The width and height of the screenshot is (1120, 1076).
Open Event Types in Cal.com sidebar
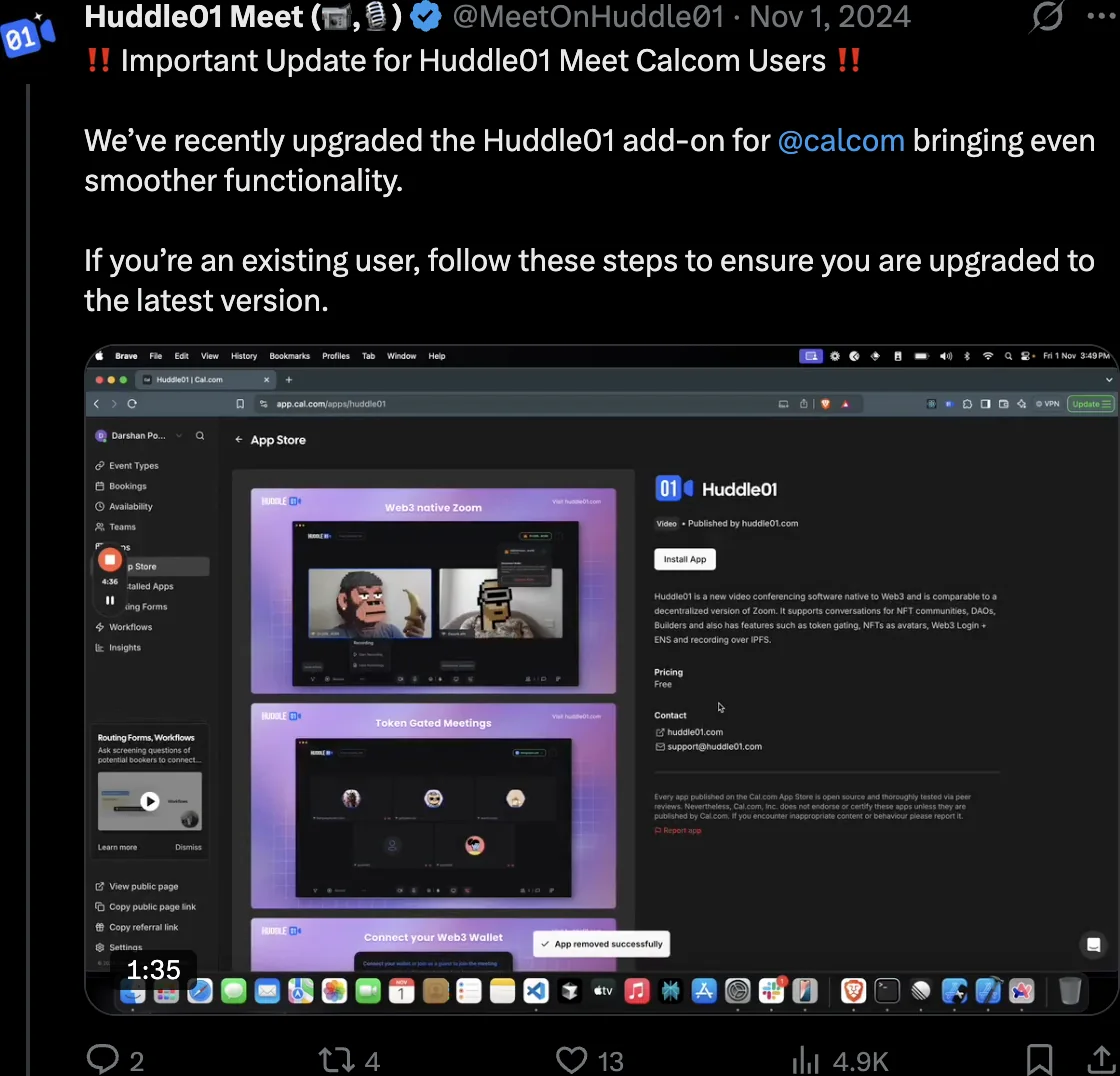[134, 465]
